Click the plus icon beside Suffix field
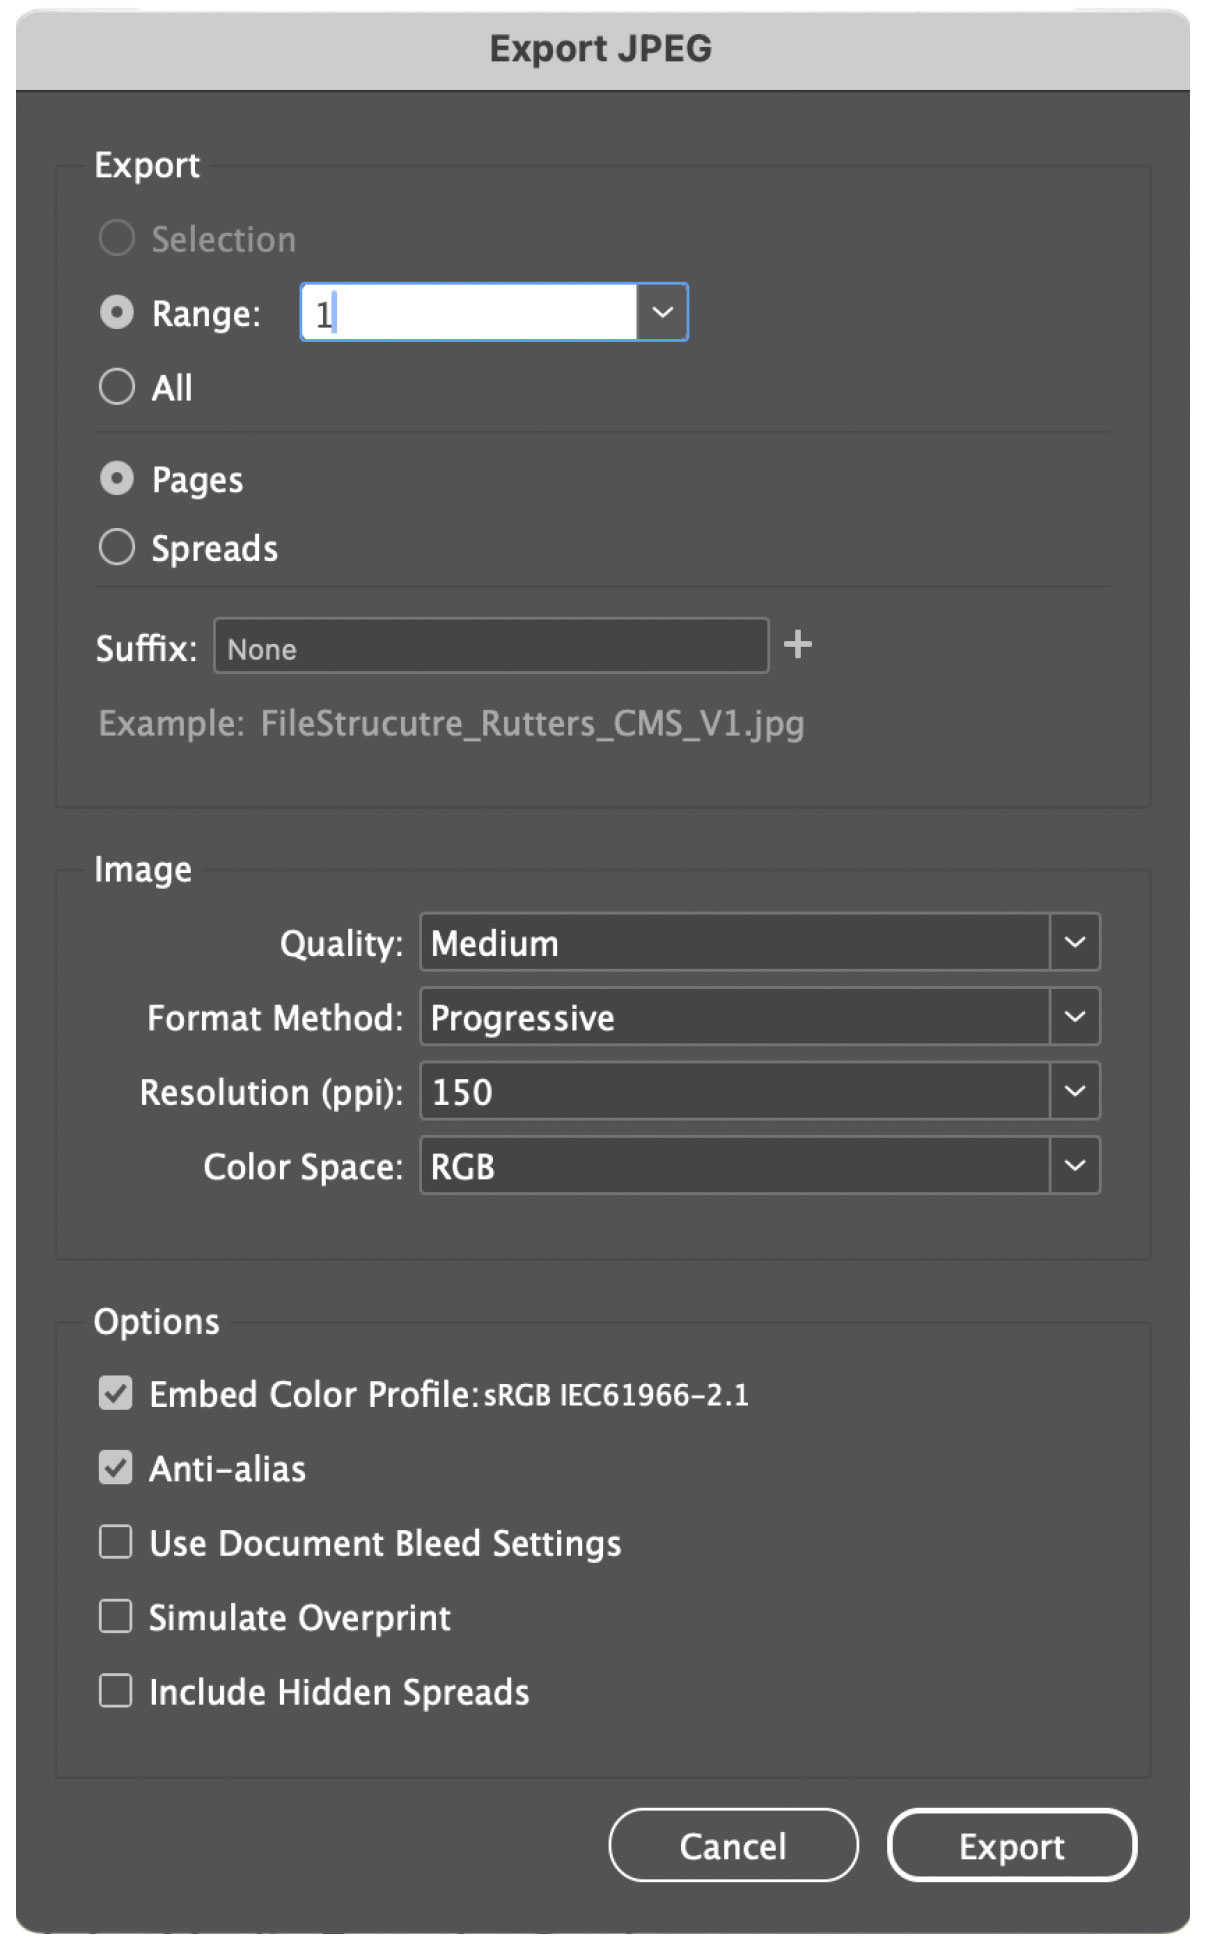The image size is (1207, 1957). 797,645
